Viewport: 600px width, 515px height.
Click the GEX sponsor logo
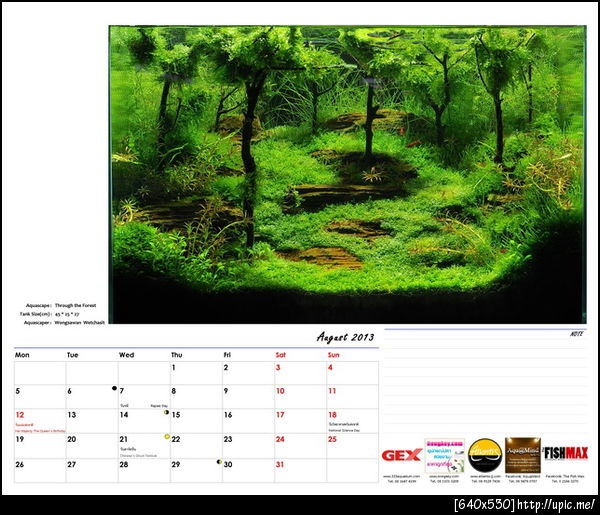click(x=402, y=455)
